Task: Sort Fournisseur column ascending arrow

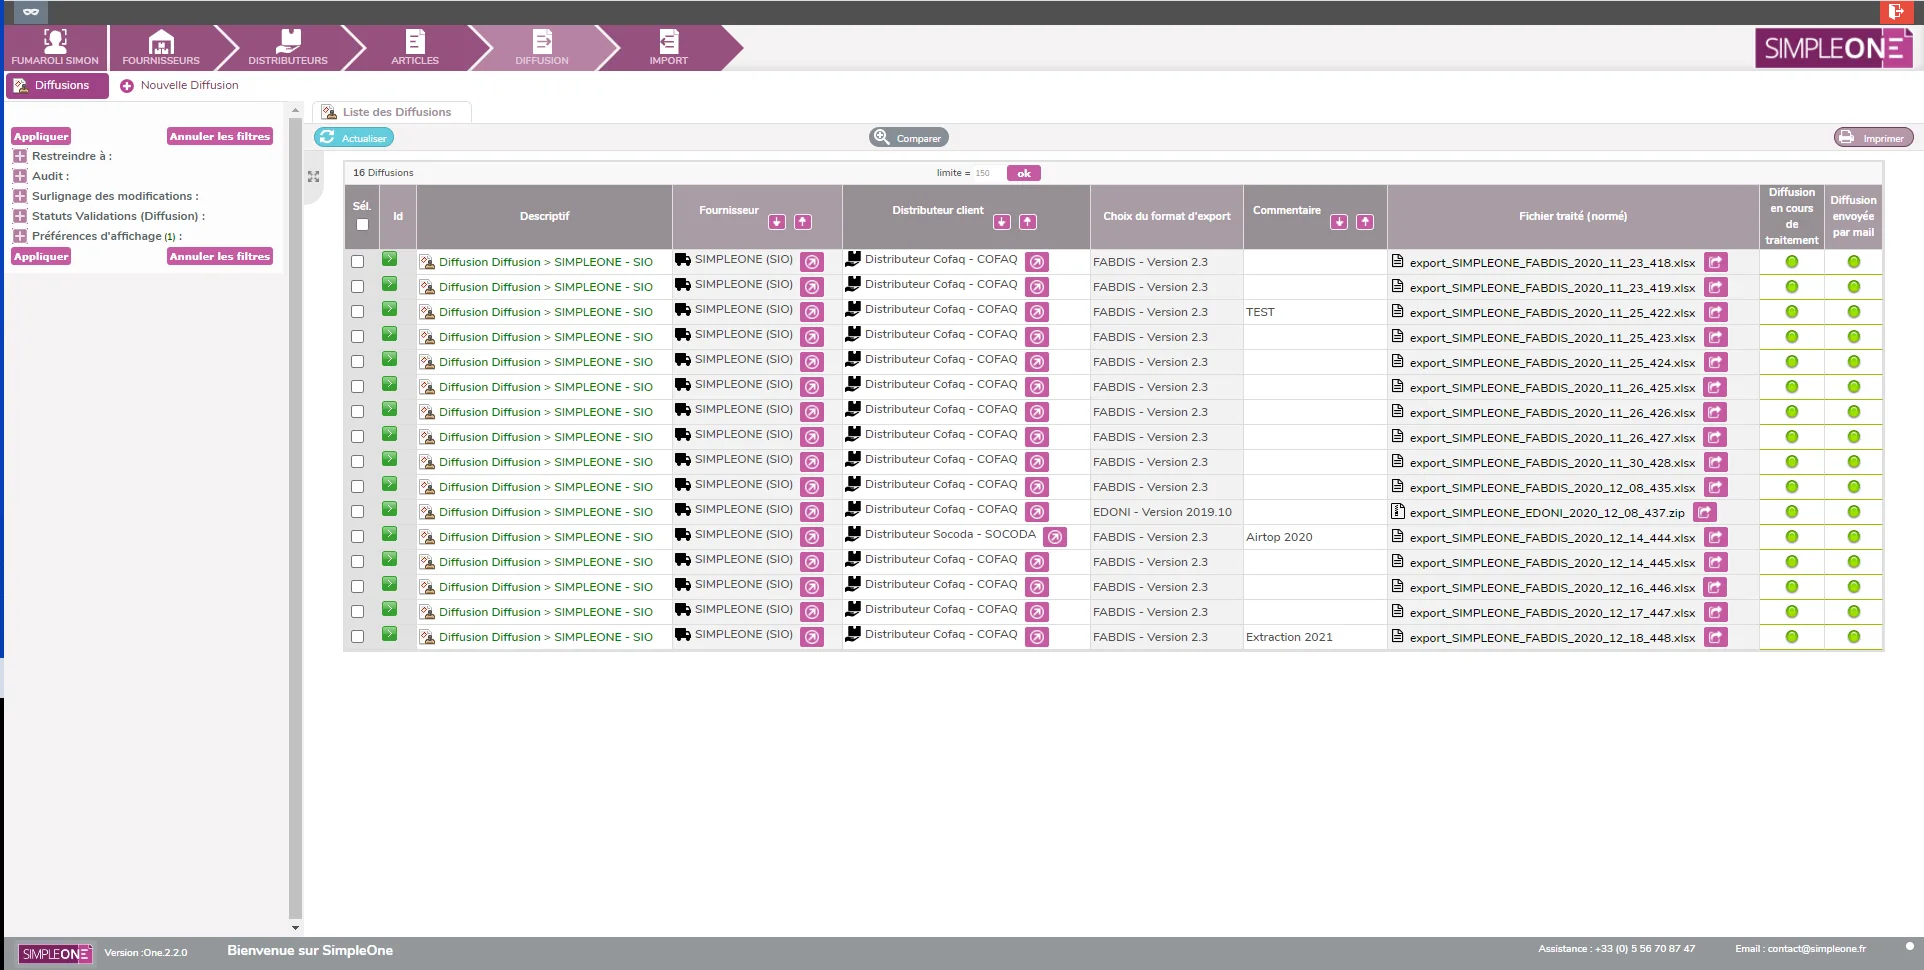Action: click(803, 222)
